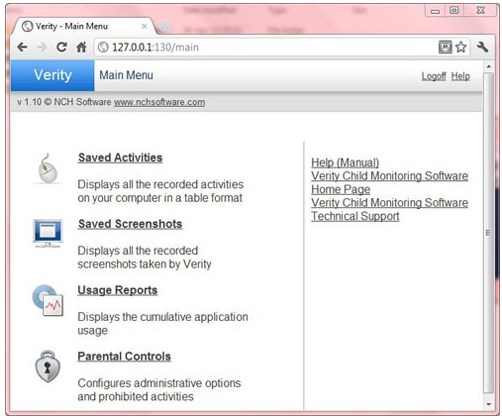The width and height of the screenshot is (502, 418).
Task: Click the mouse icon beside Saved Activities
Action: 48,168
